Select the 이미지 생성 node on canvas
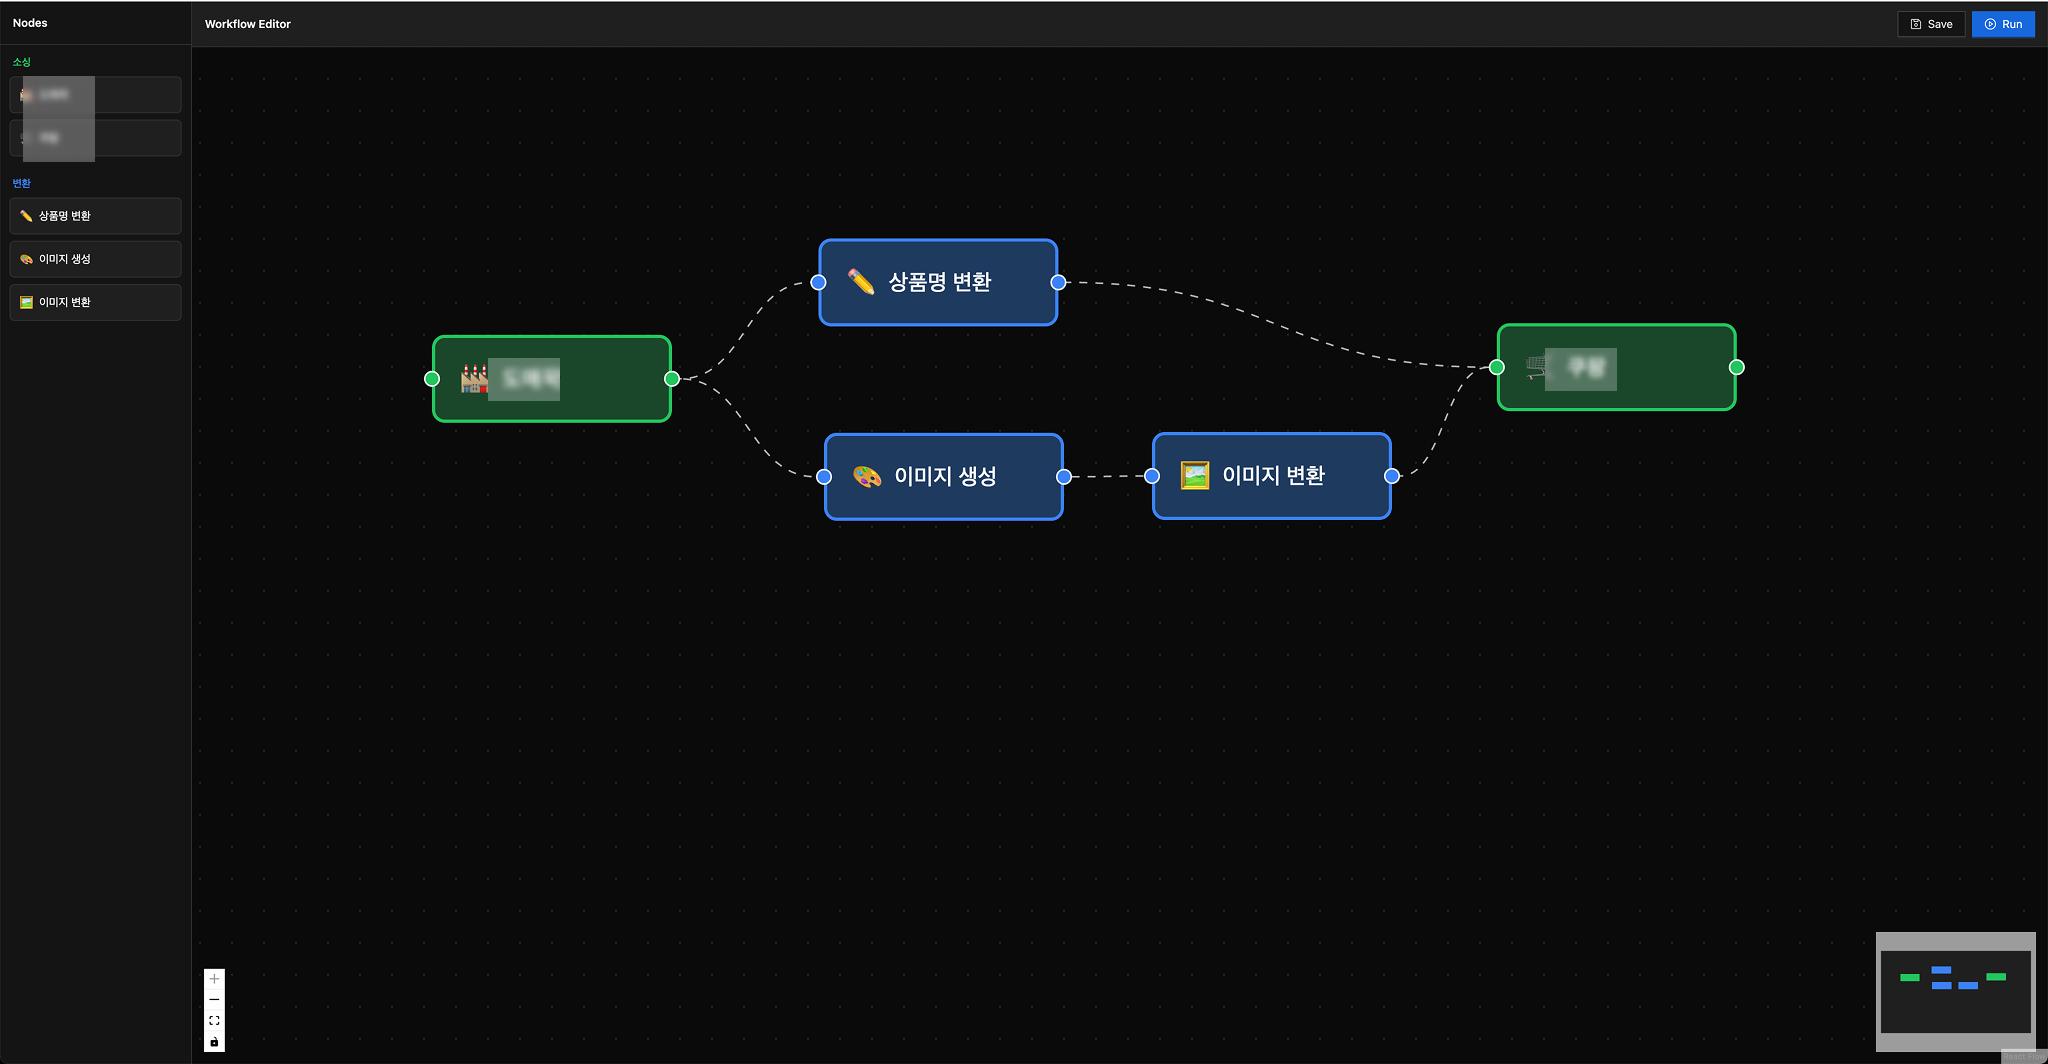Image resolution: width=2048 pixels, height=1064 pixels. (944, 476)
